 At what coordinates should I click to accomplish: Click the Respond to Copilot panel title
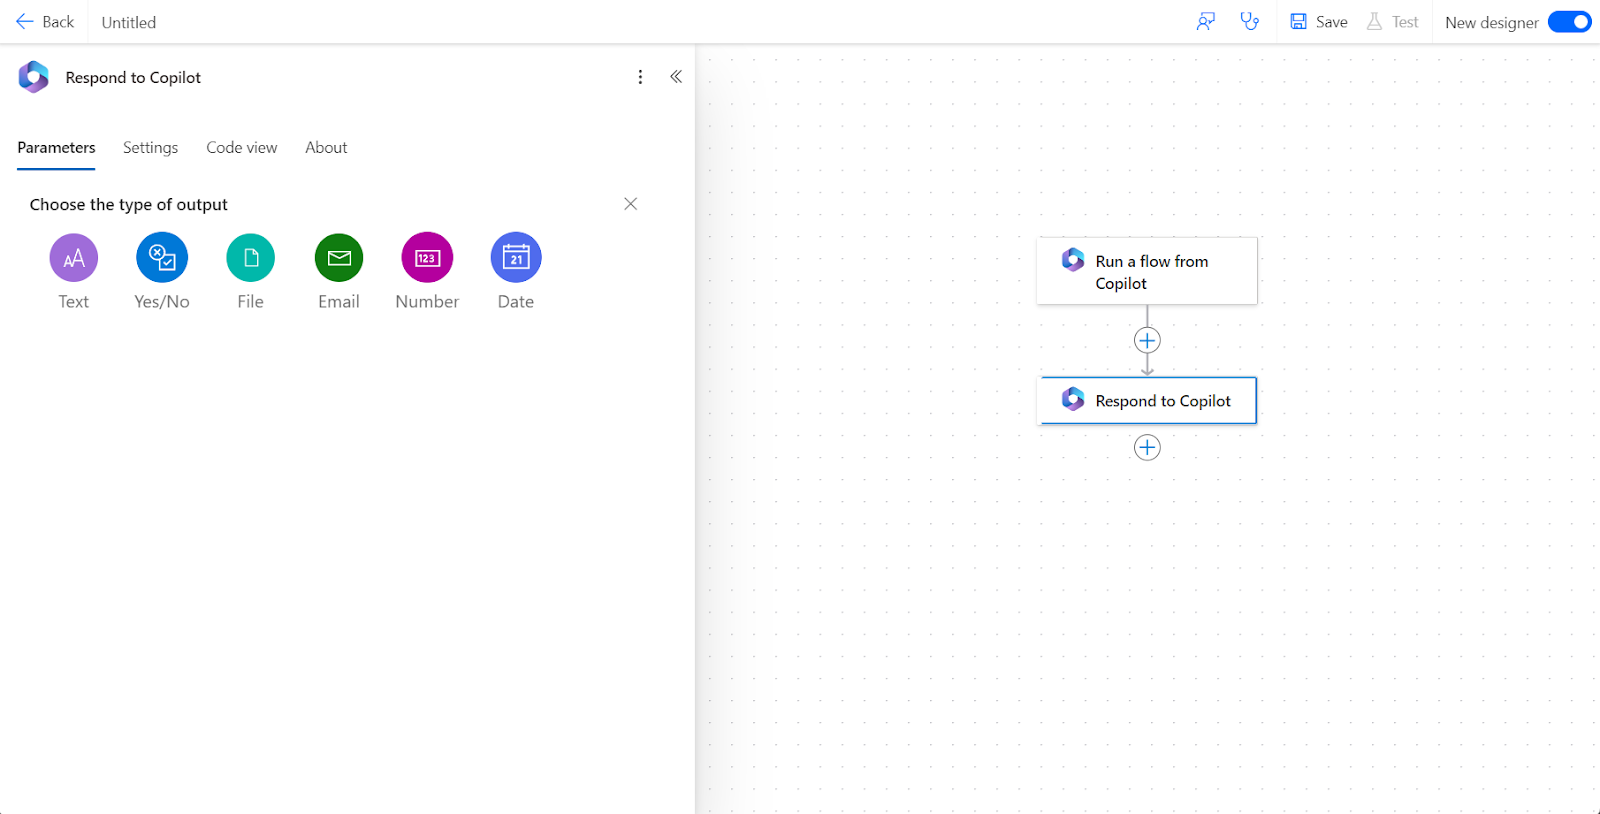pyautogui.click(x=133, y=78)
